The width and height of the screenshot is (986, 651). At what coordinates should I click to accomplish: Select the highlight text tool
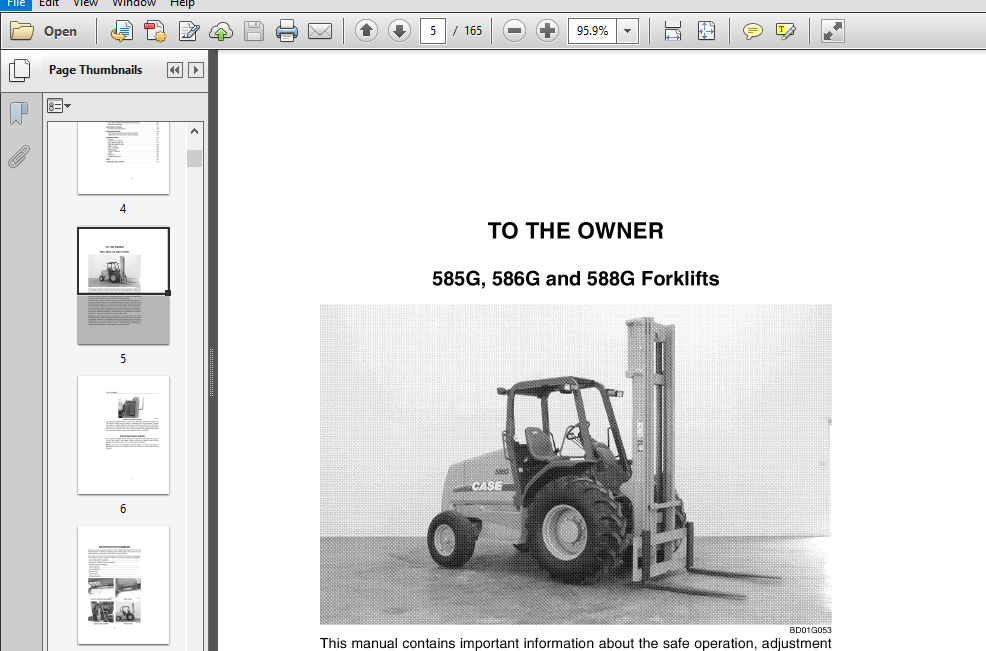(x=785, y=31)
